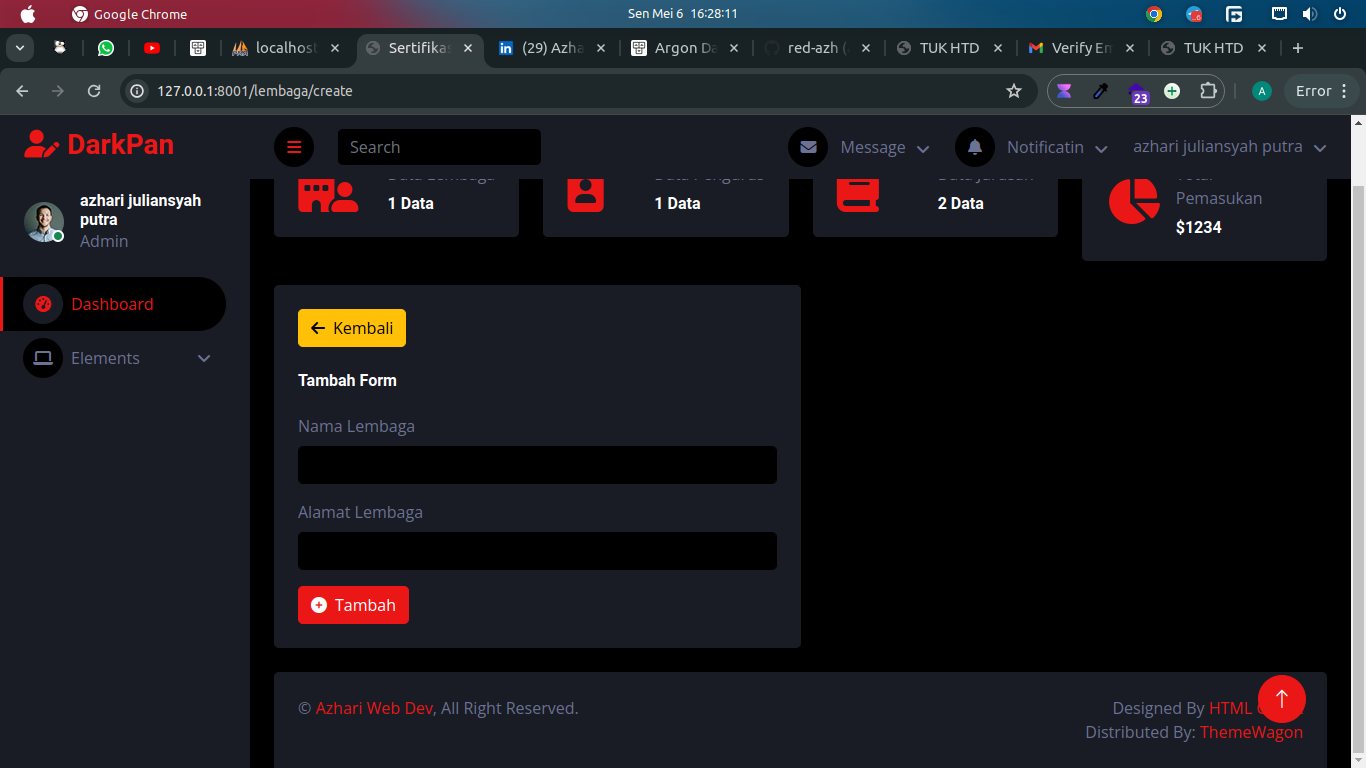Click the DarkPan logo
Viewport: 1366px width, 768px height.
(x=99, y=145)
